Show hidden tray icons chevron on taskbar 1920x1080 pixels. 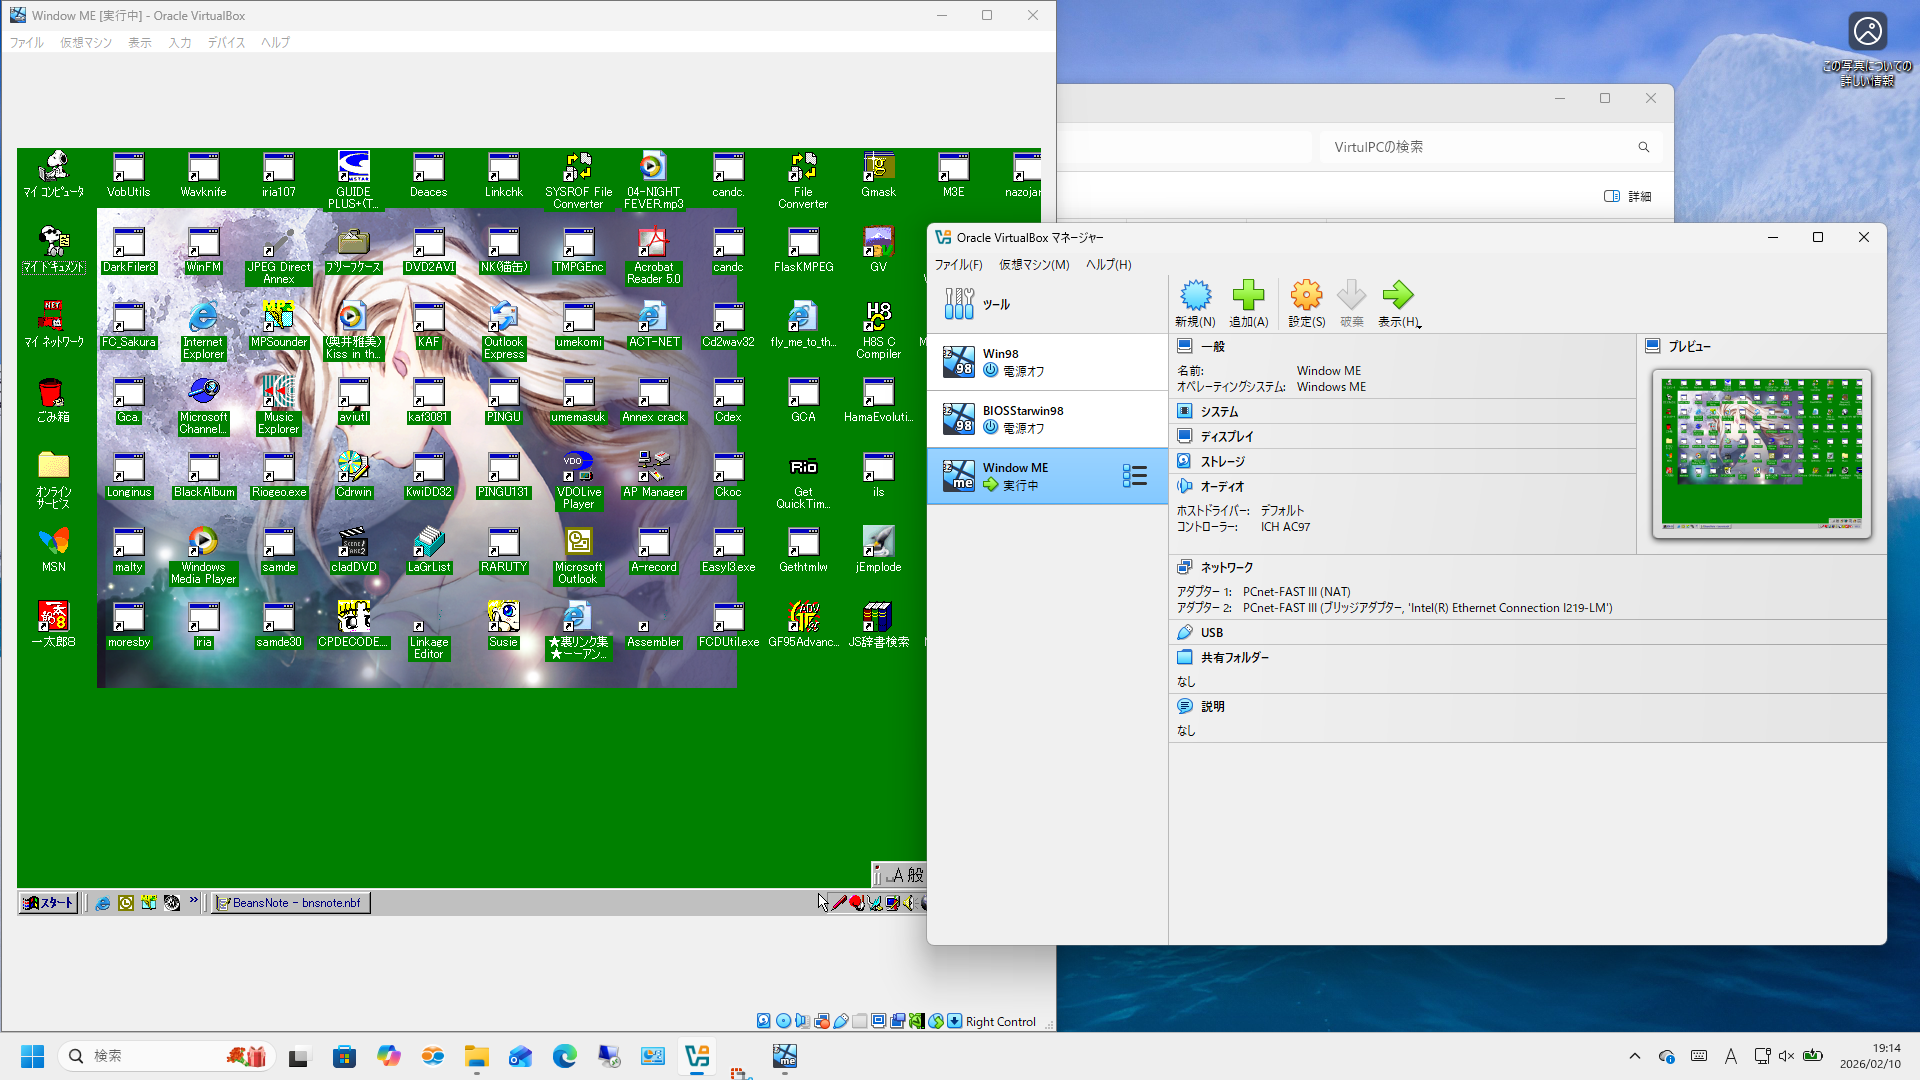1634,1056
